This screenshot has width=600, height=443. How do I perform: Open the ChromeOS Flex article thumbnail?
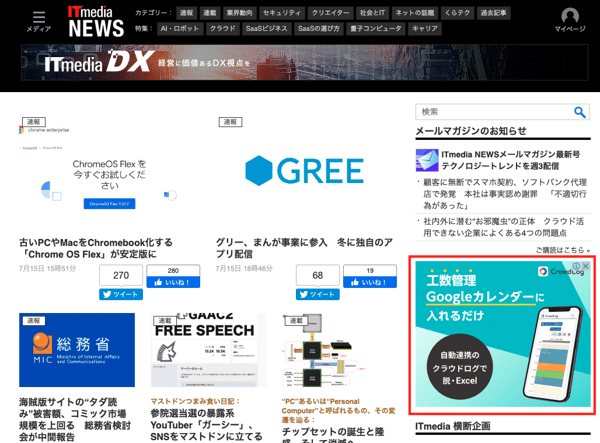tap(108, 174)
